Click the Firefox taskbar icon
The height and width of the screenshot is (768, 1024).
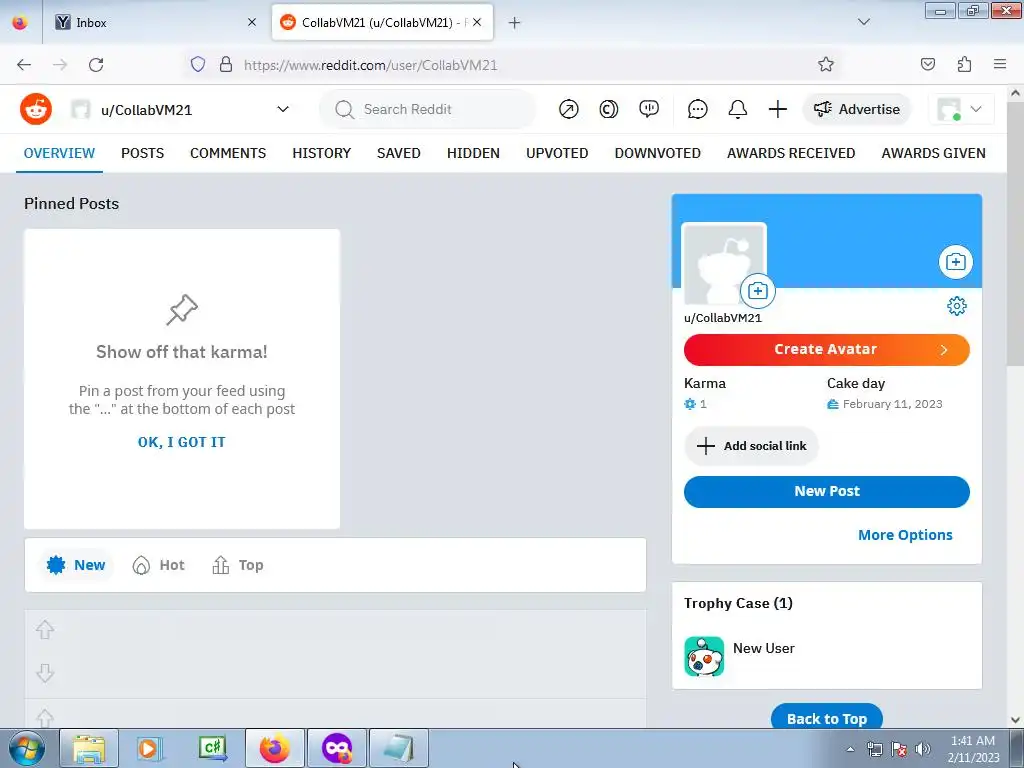[274, 748]
